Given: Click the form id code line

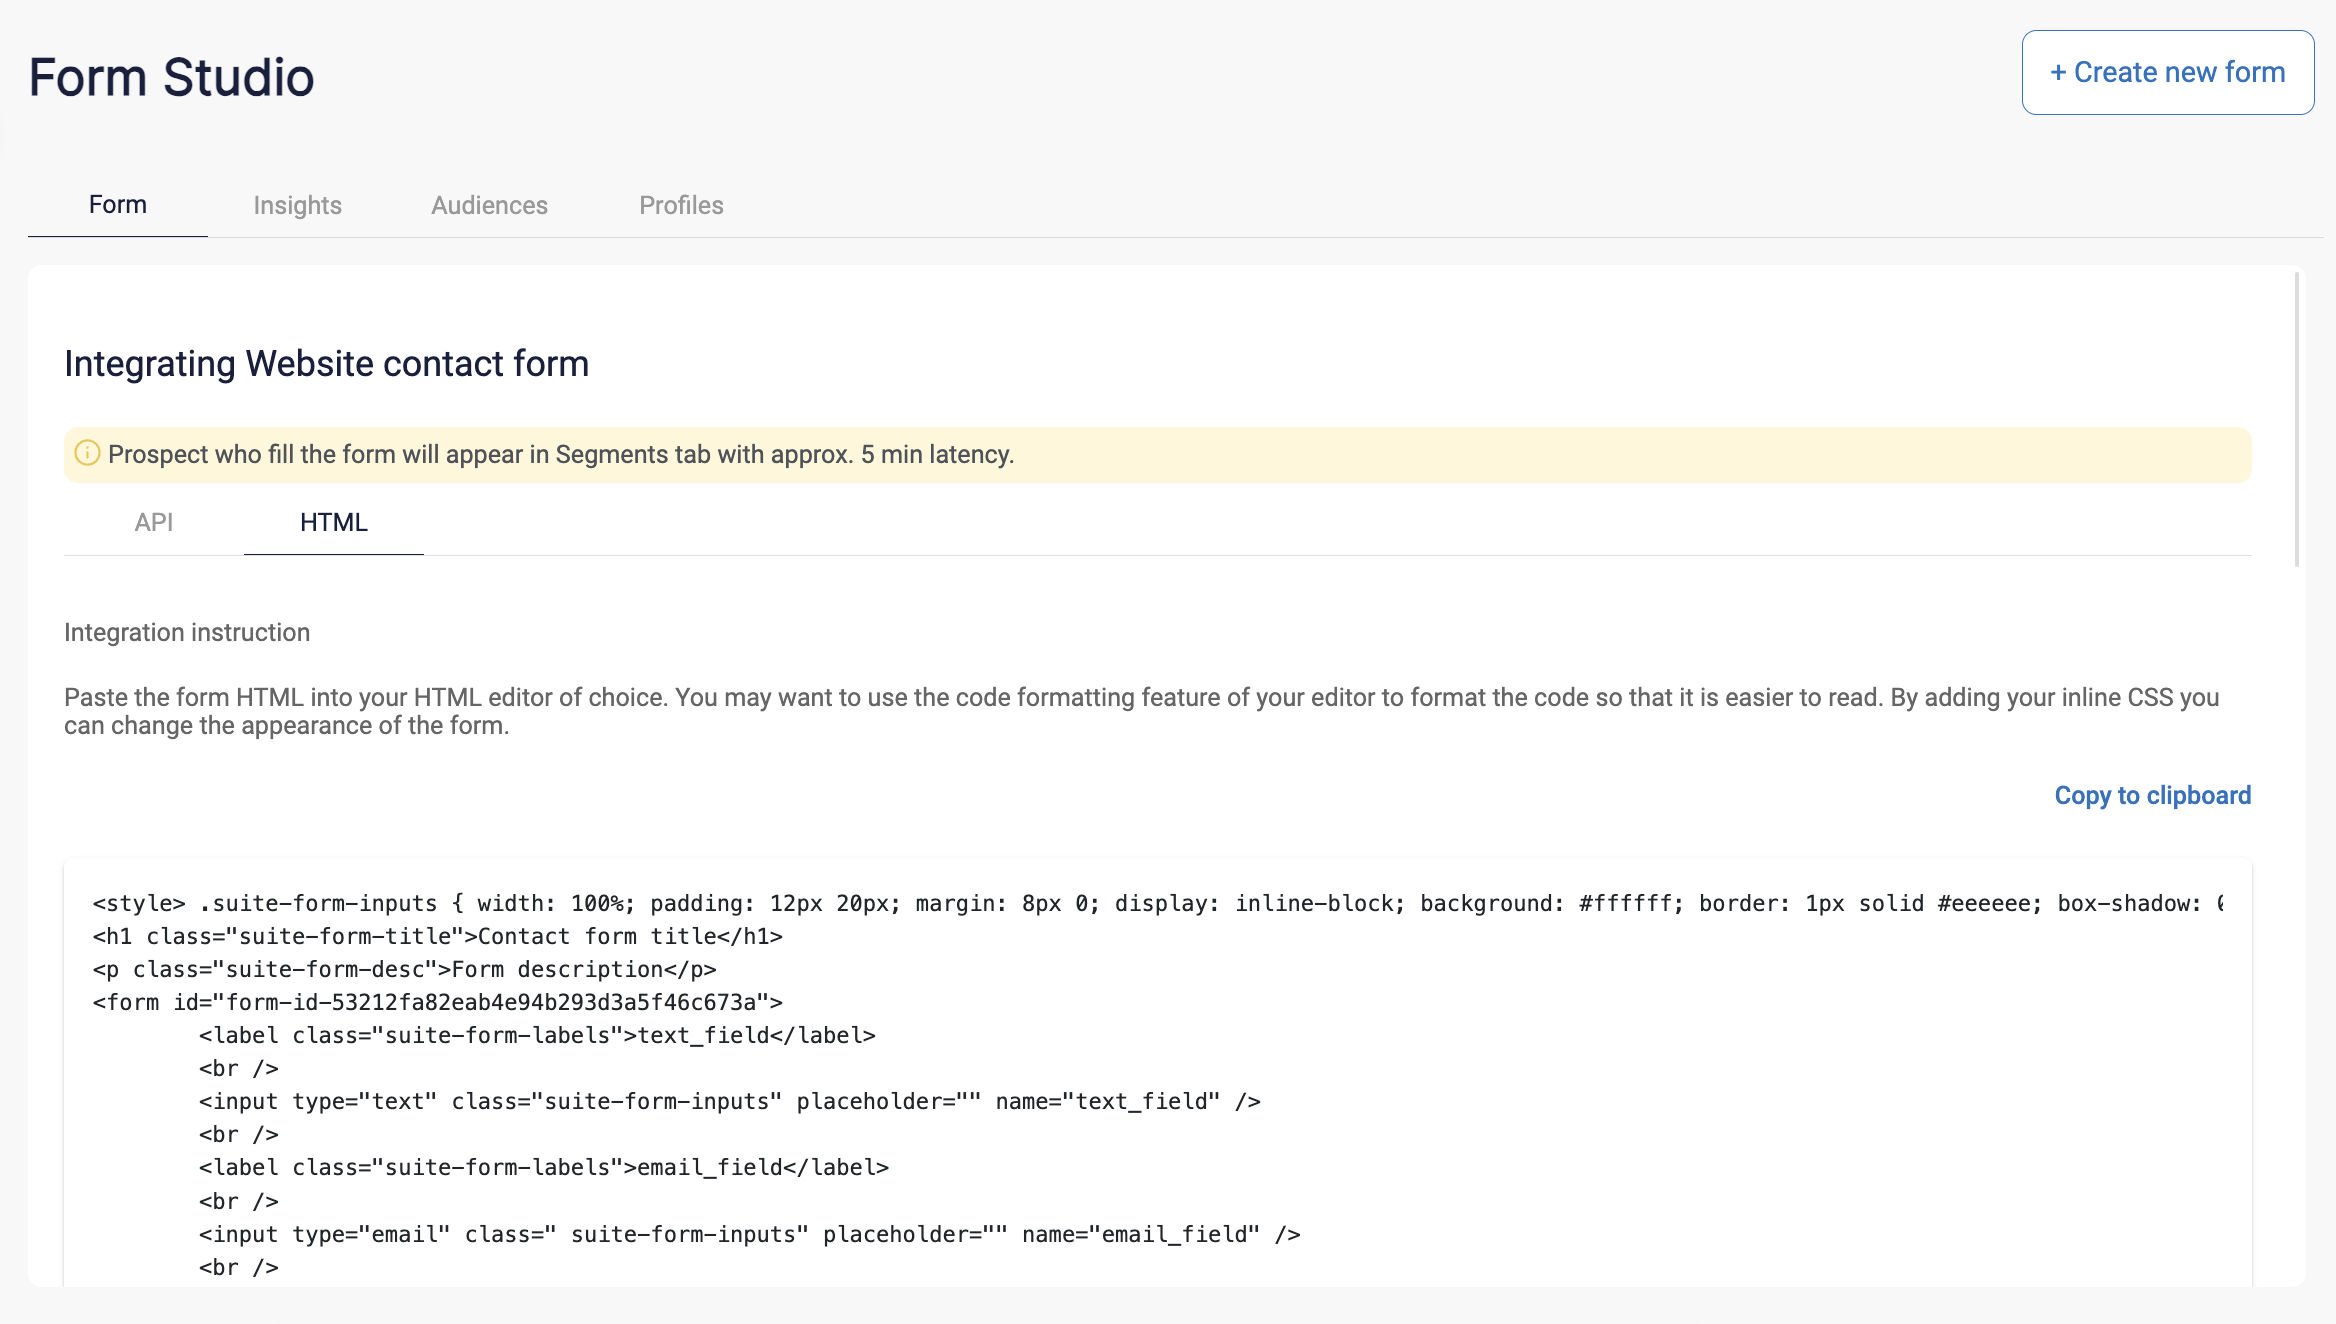Looking at the screenshot, I should click(x=438, y=1003).
